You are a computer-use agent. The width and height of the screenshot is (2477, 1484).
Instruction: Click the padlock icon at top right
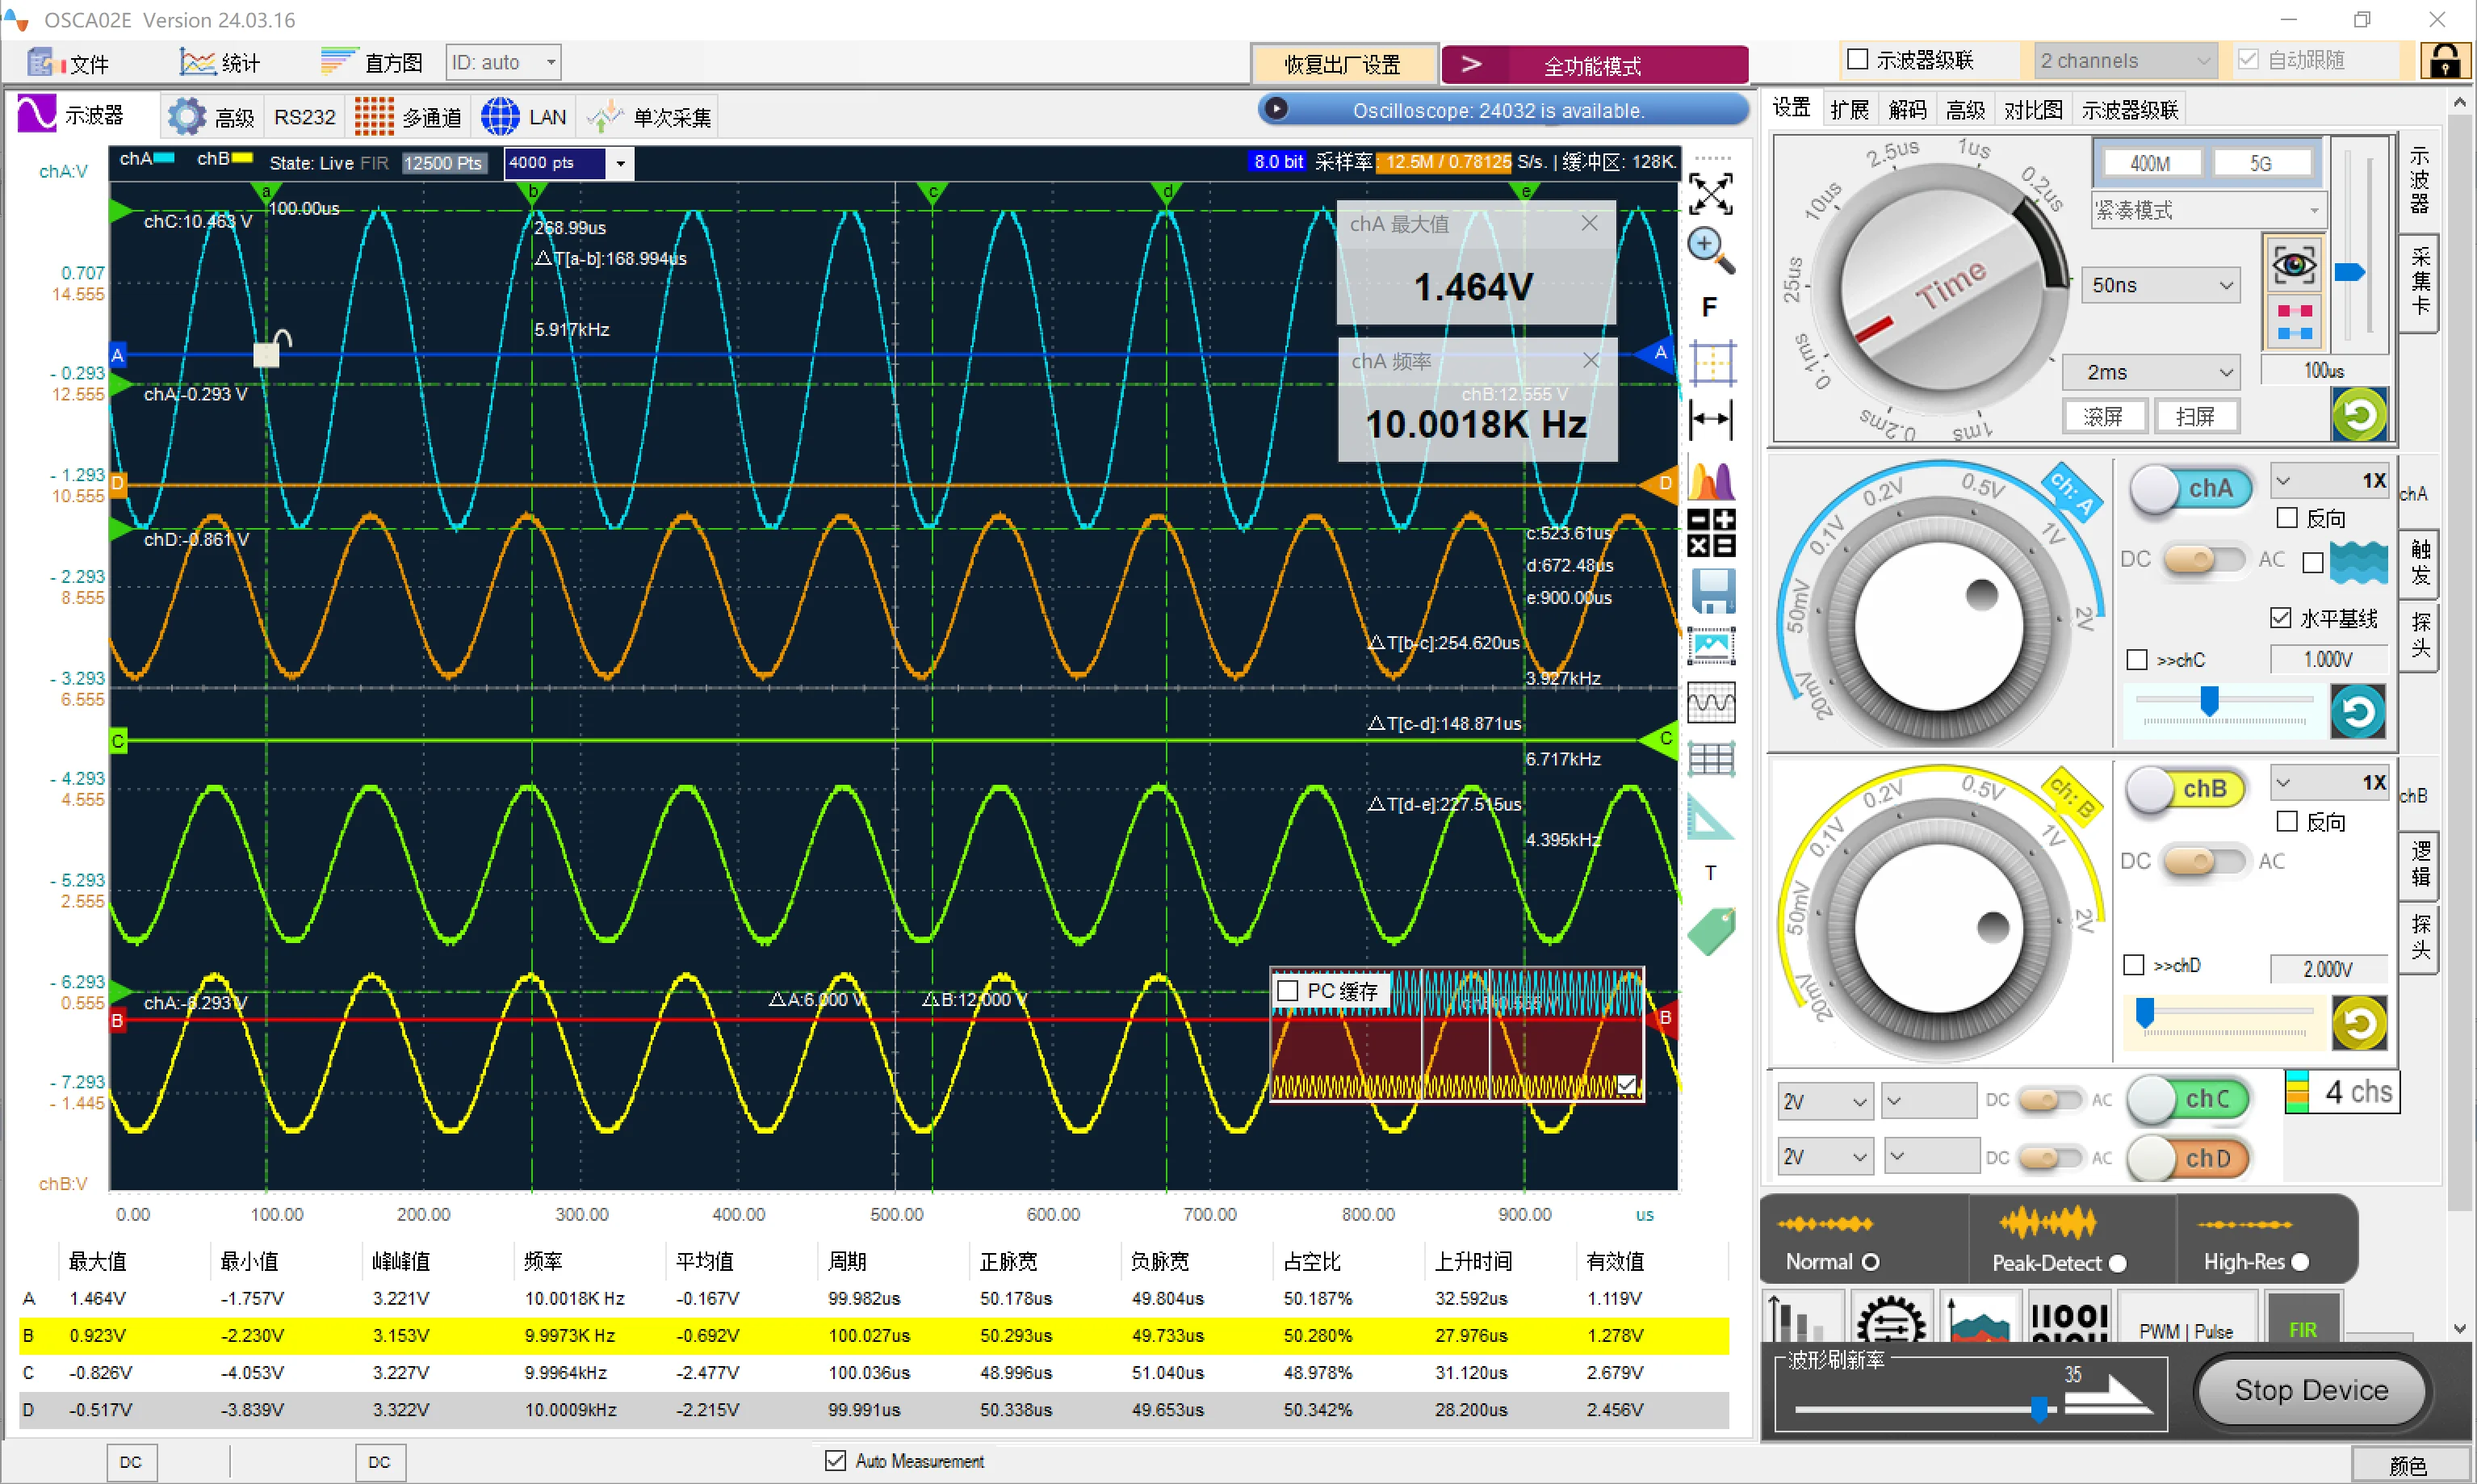tap(2444, 61)
